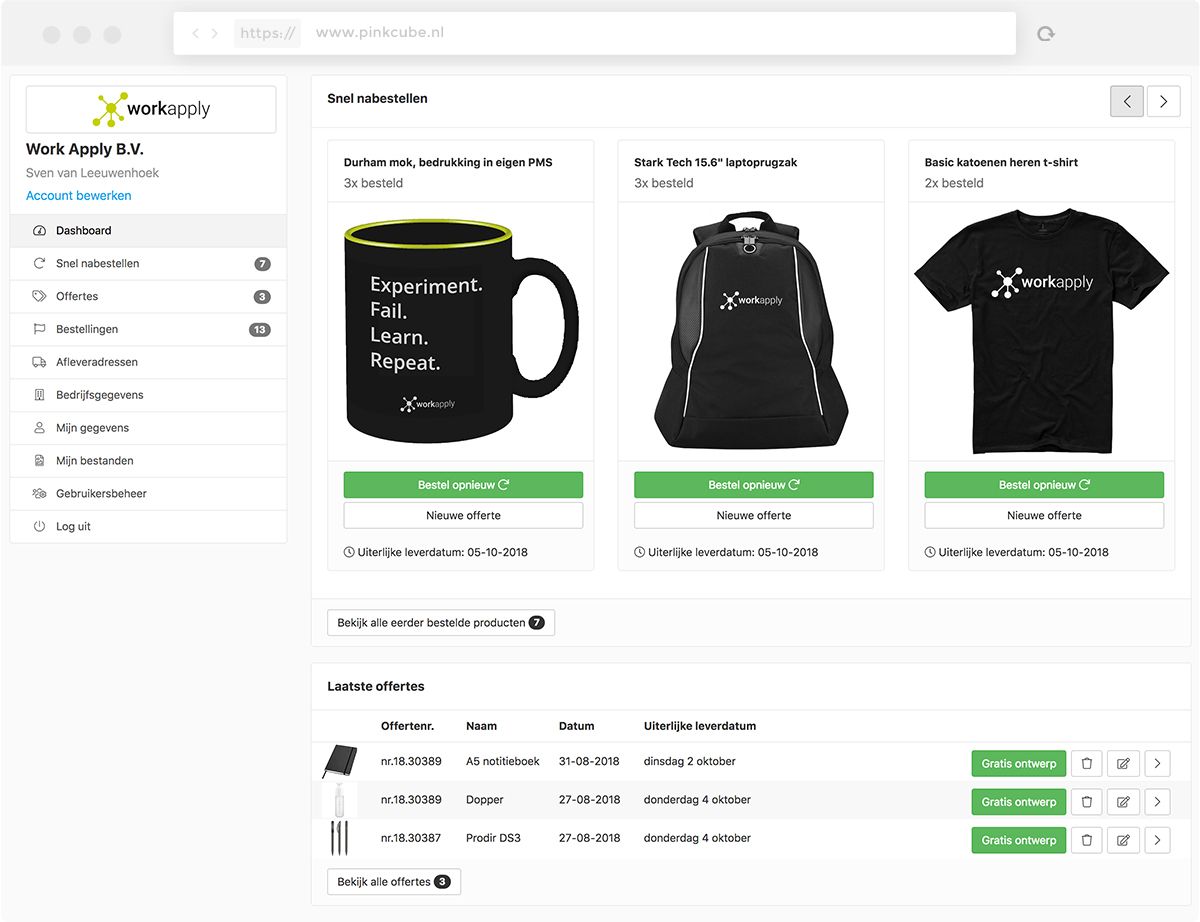This screenshot has height=922, width=1200.
Task: Click the right carousel arrow in Snel nabestellen
Action: point(1163,101)
